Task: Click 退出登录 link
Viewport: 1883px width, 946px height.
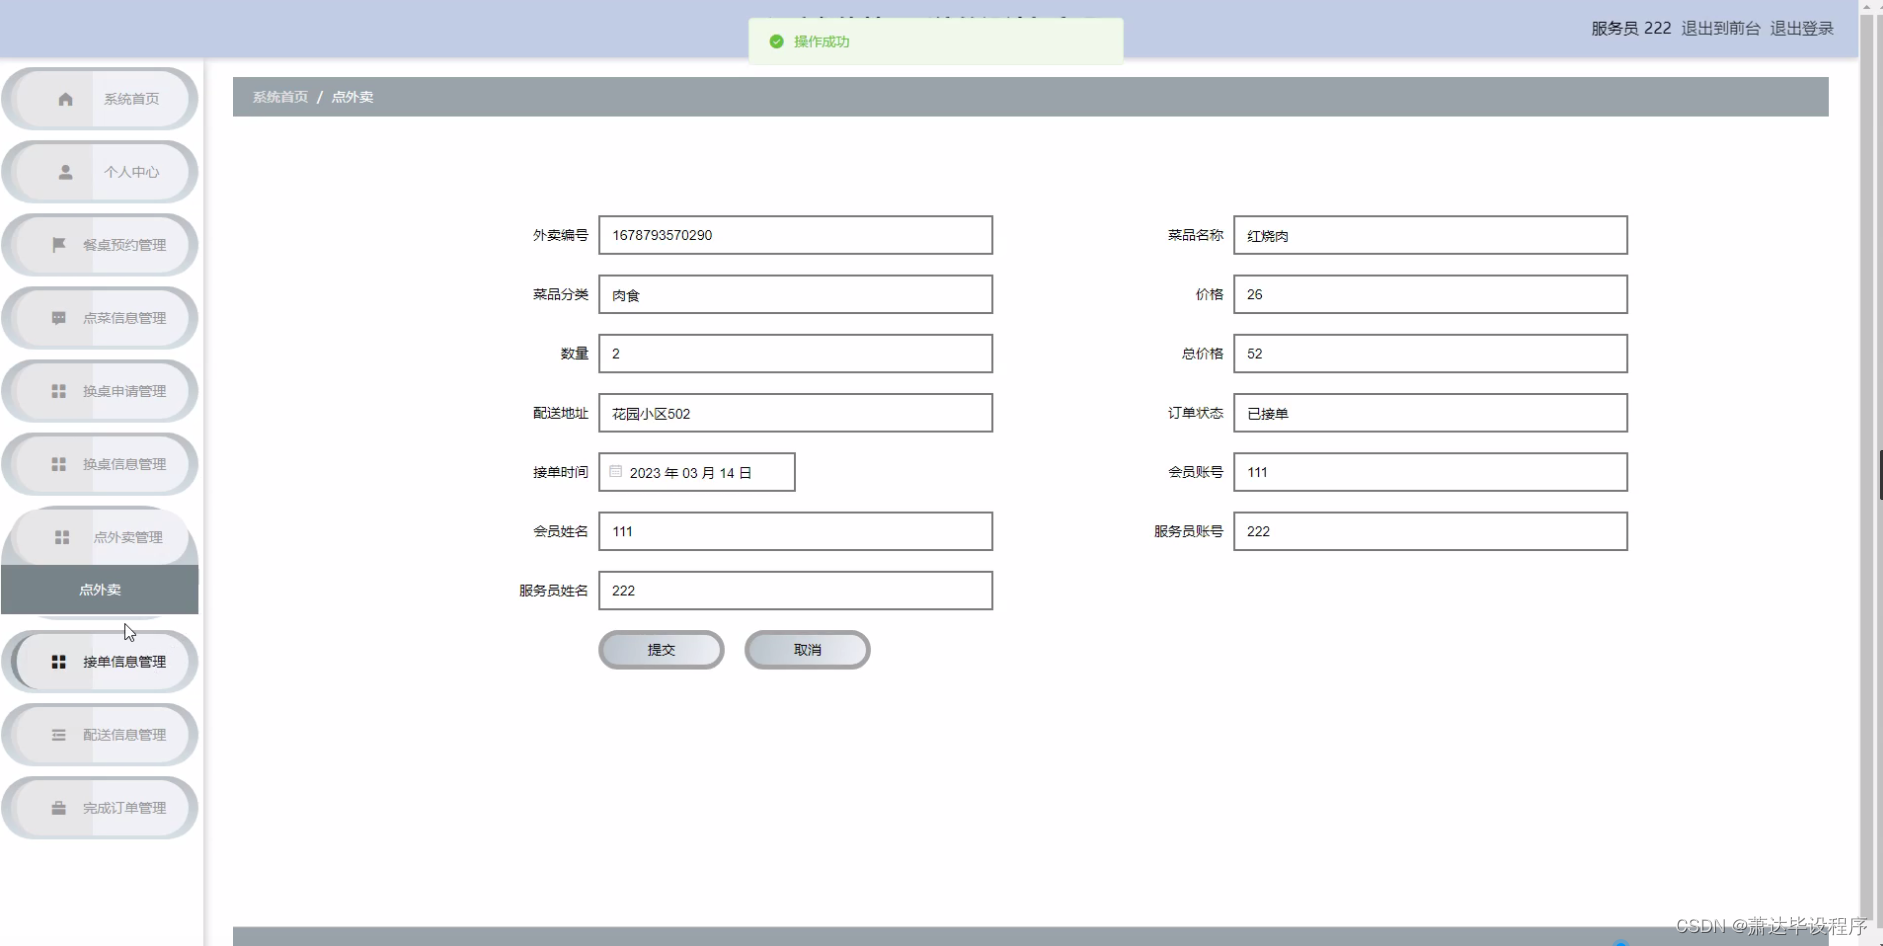Action: [x=1802, y=28]
